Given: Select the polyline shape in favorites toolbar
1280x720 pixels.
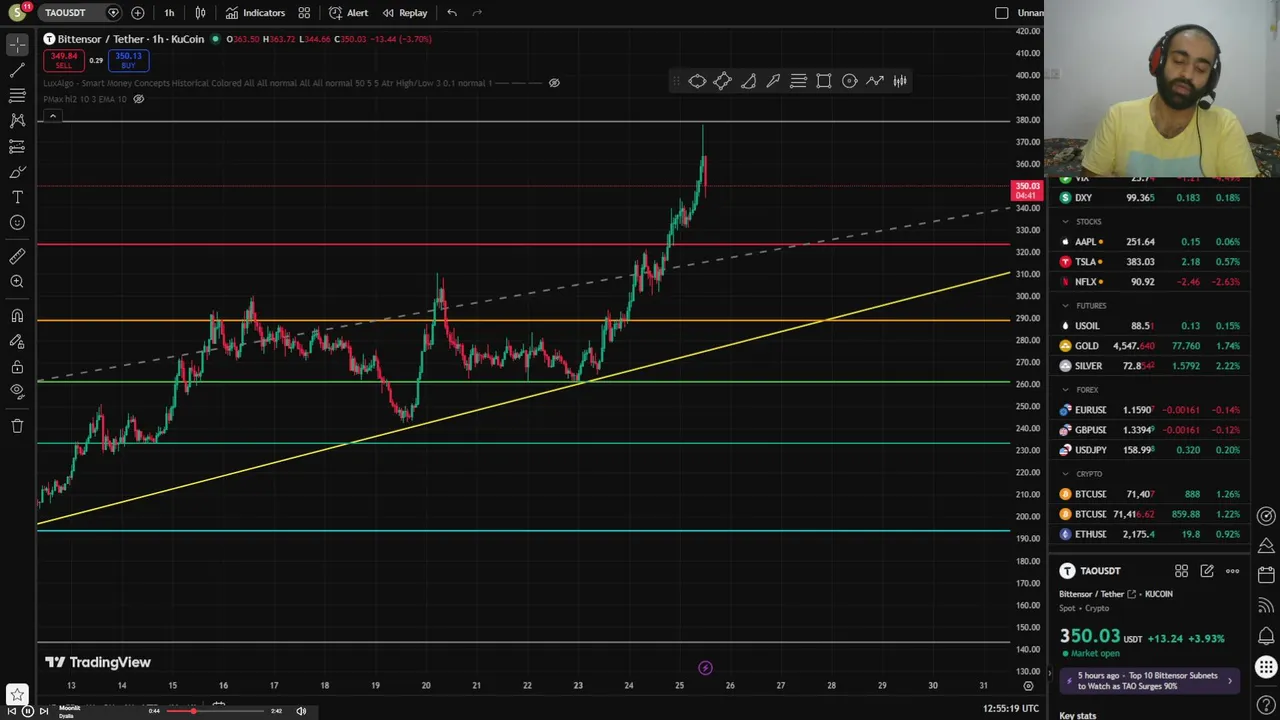Looking at the screenshot, I should point(722,81).
